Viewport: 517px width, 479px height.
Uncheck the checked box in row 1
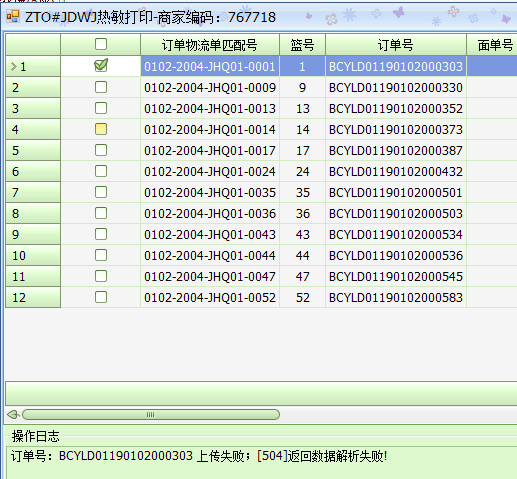tap(101, 66)
